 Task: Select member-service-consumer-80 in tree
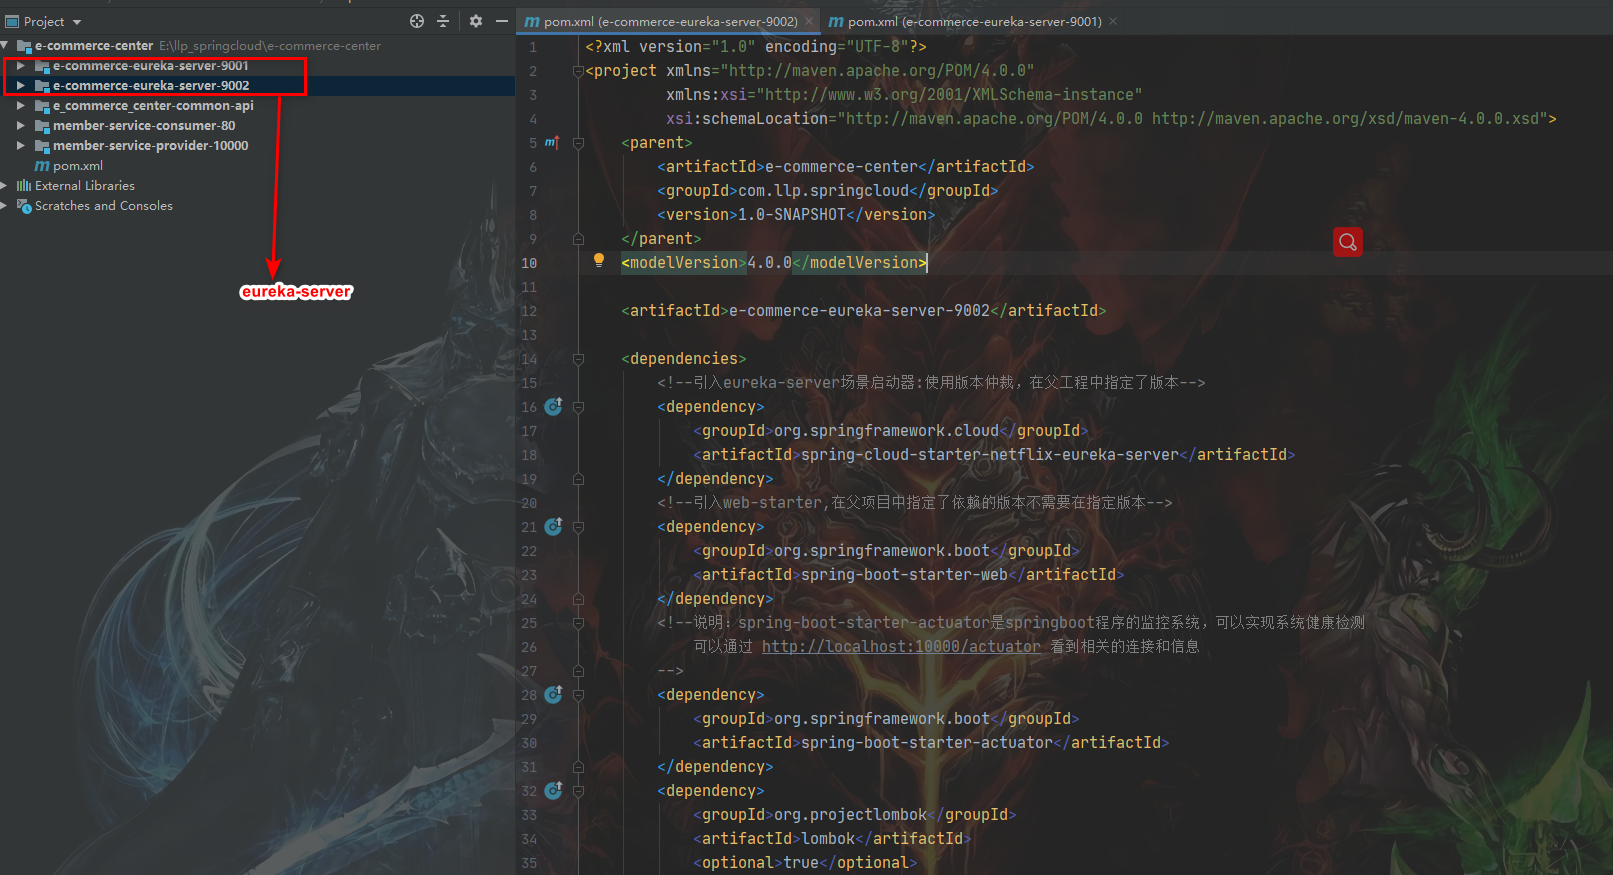(144, 126)
